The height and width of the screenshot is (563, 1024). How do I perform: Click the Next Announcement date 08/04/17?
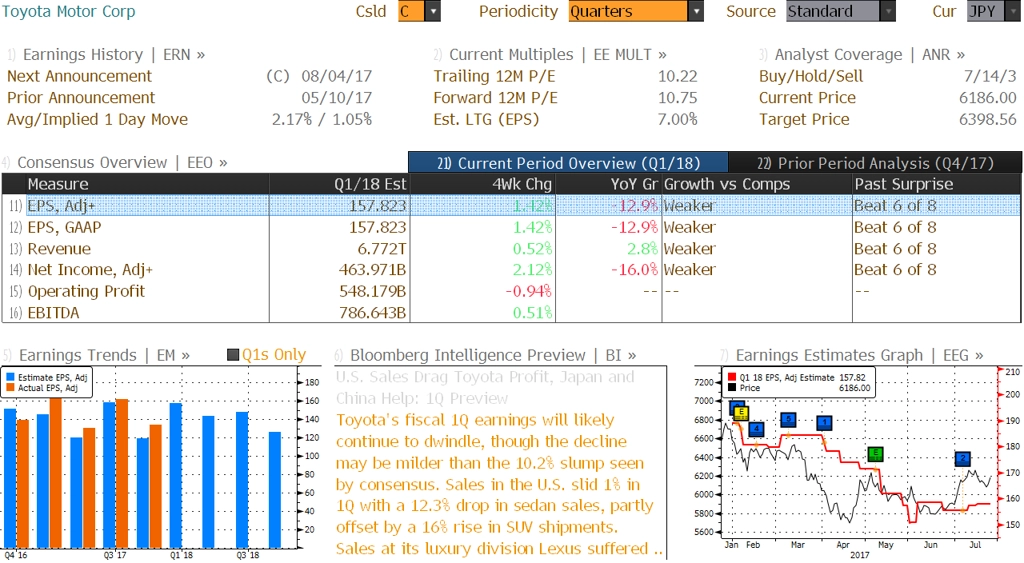336,76
